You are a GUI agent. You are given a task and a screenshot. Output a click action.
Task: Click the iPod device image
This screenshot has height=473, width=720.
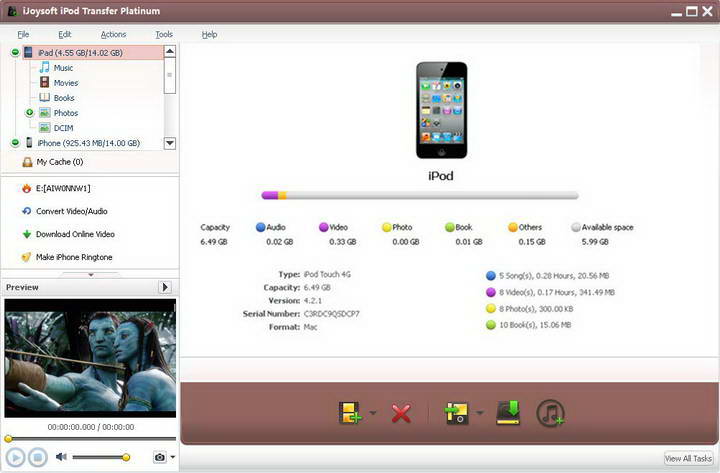point(441,110)
